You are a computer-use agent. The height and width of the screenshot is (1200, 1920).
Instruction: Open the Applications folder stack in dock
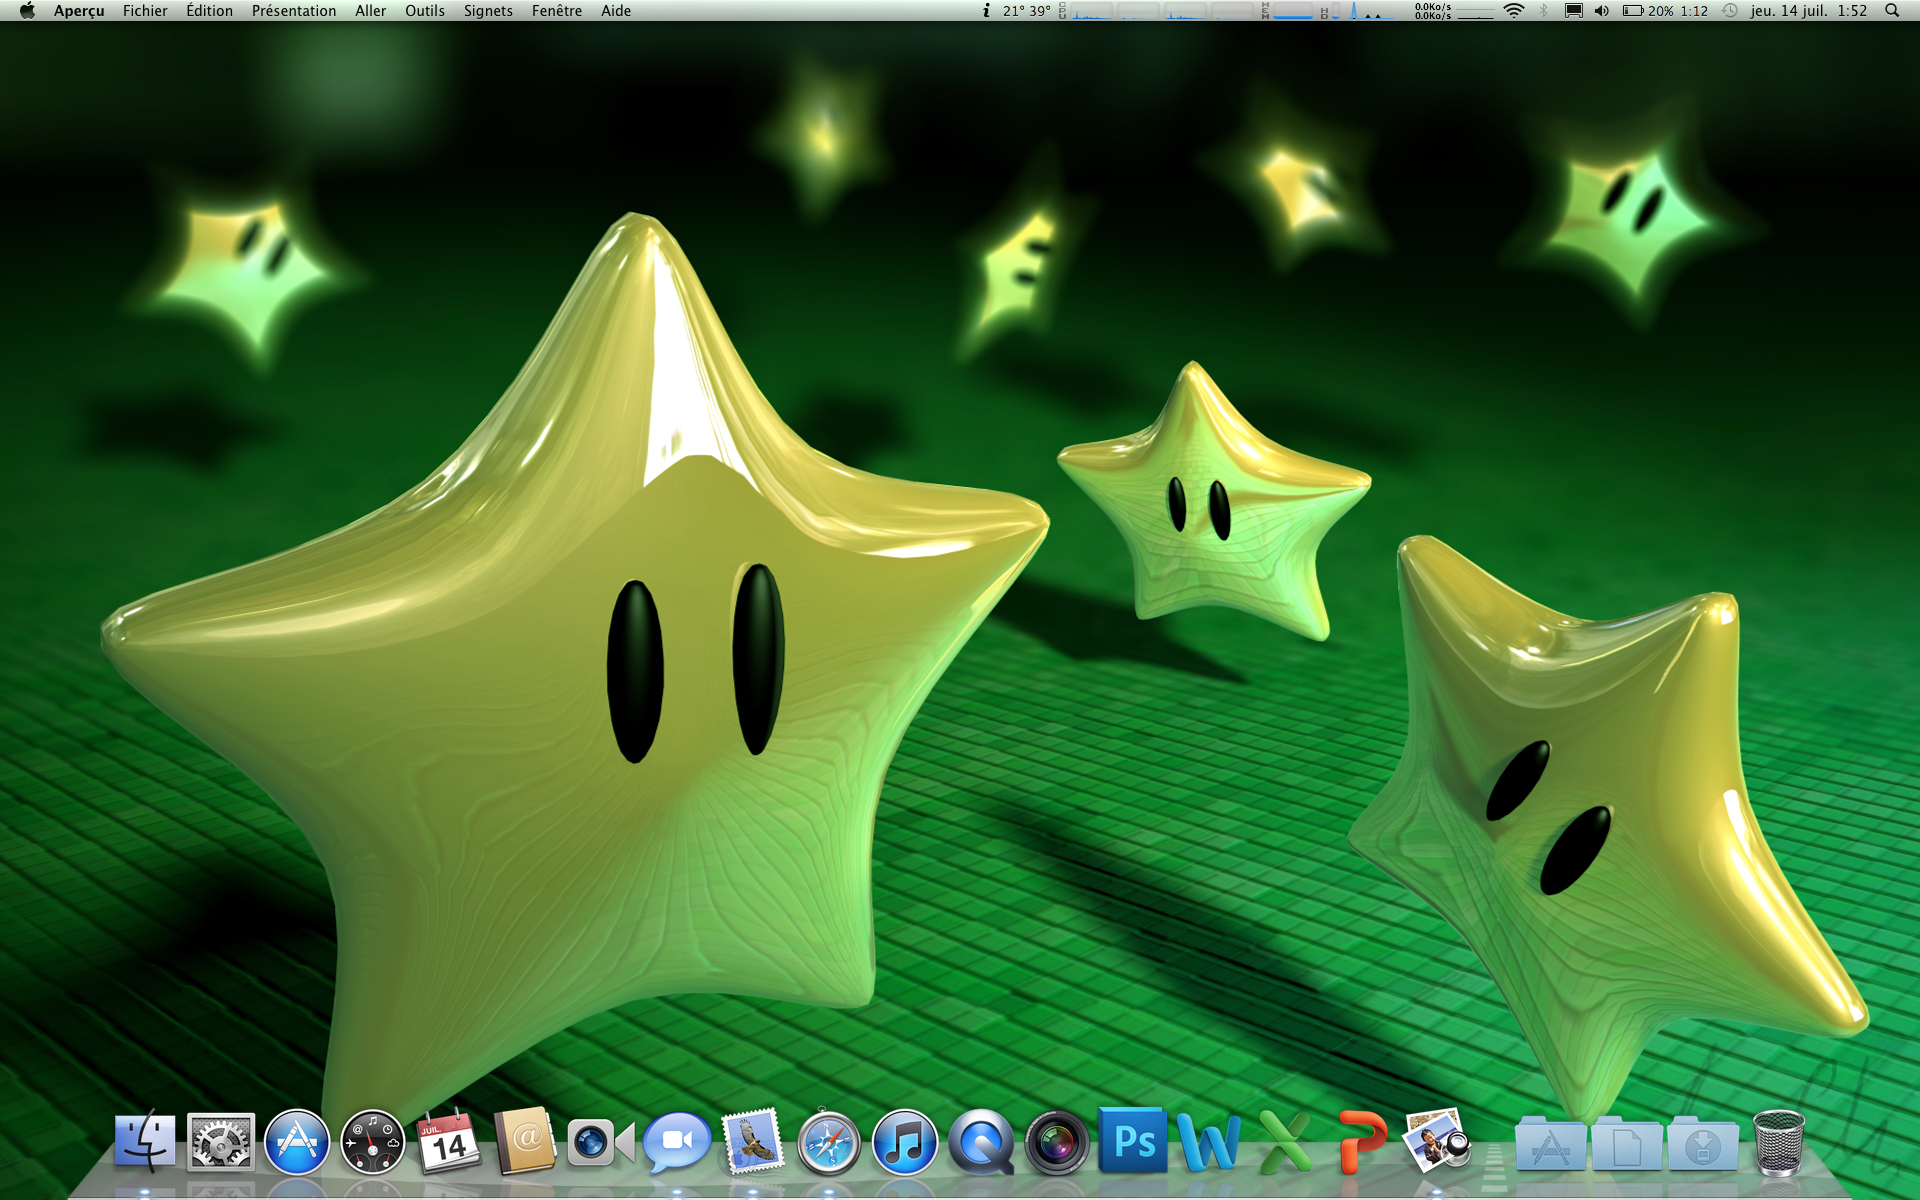(1550, 1143)
